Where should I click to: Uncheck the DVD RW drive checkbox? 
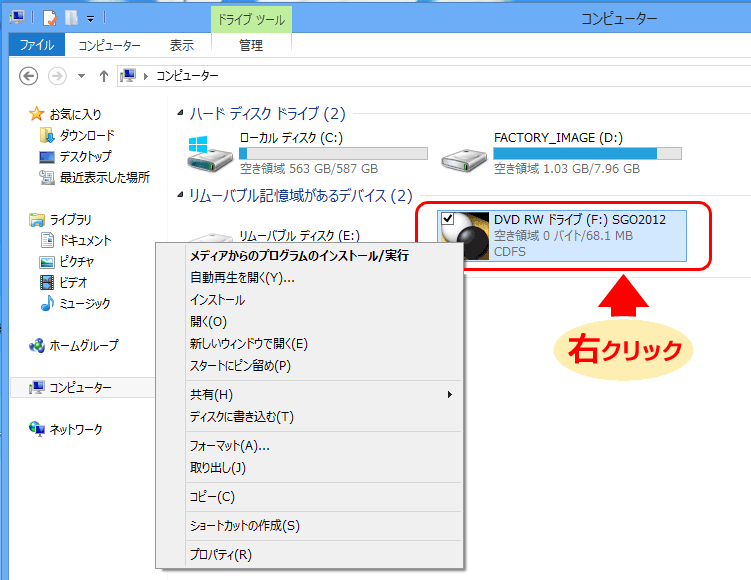(x=447, y=218)
